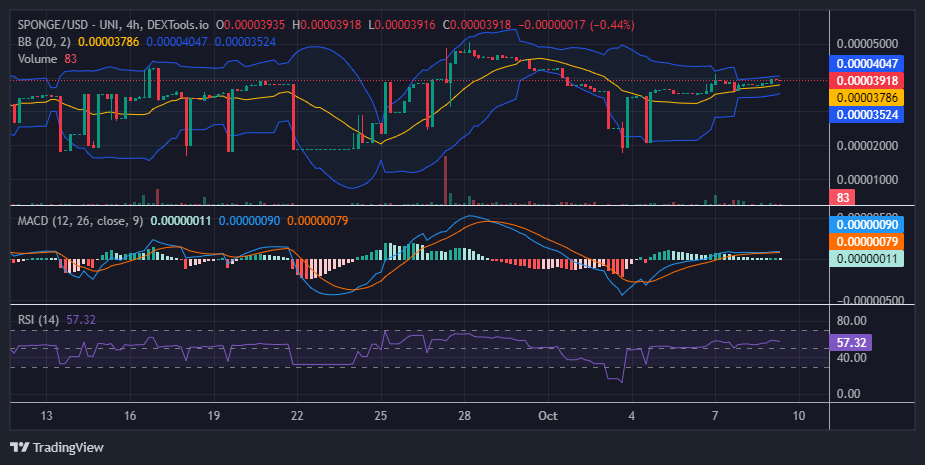Click the 10 date on time axis
The image size is (925, 465).
(x=798, y=416)
